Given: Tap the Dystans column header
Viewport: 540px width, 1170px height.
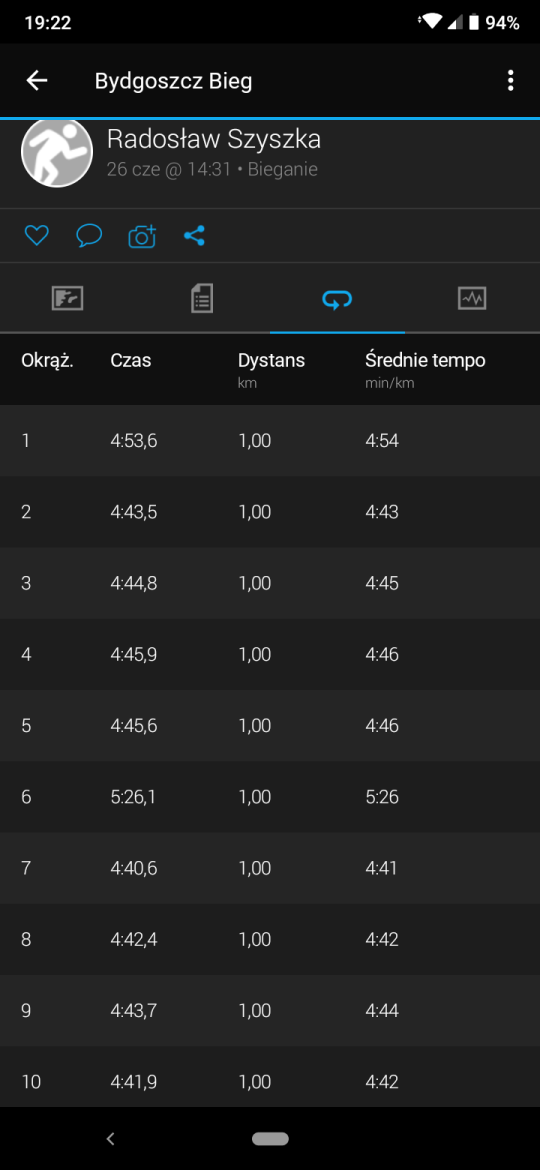Looking at the screenshot, I should (271, 361).
